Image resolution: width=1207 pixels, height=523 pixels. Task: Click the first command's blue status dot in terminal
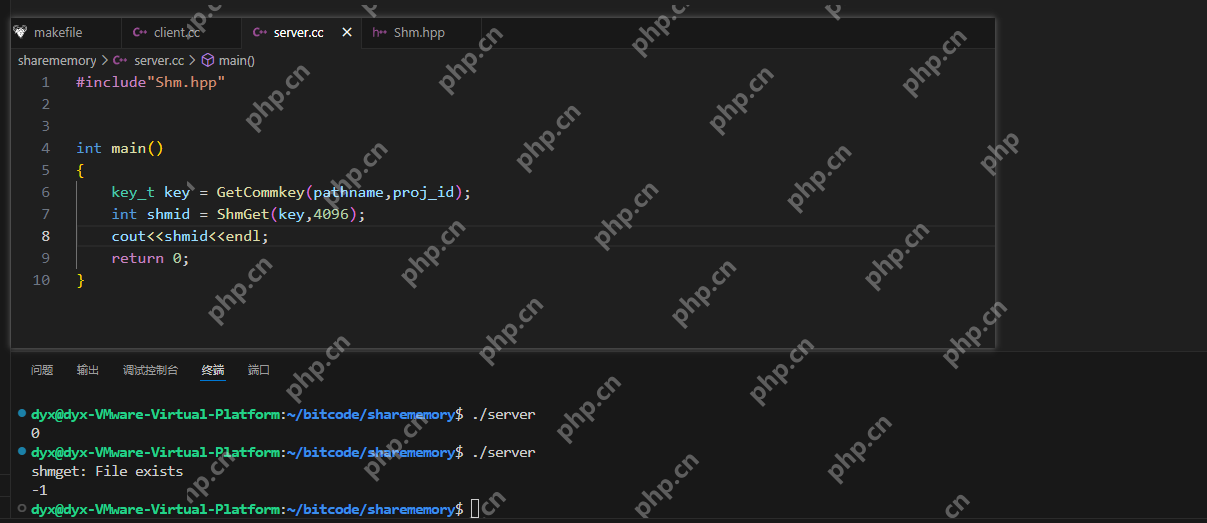pyautogui.click(x=22, y=413)
